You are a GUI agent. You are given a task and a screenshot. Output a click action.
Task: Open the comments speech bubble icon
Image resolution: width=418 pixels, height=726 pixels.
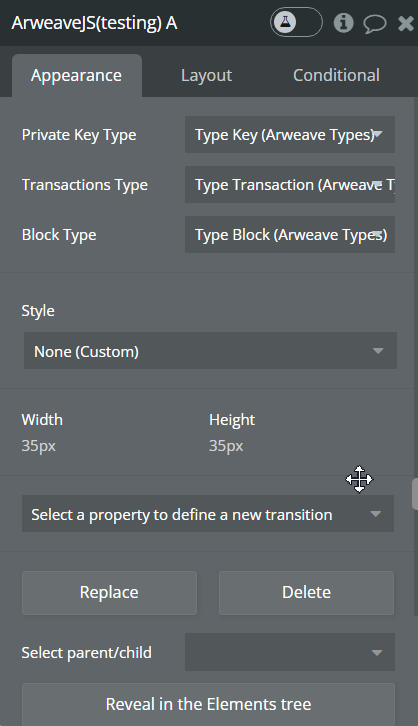coord(374,23)
